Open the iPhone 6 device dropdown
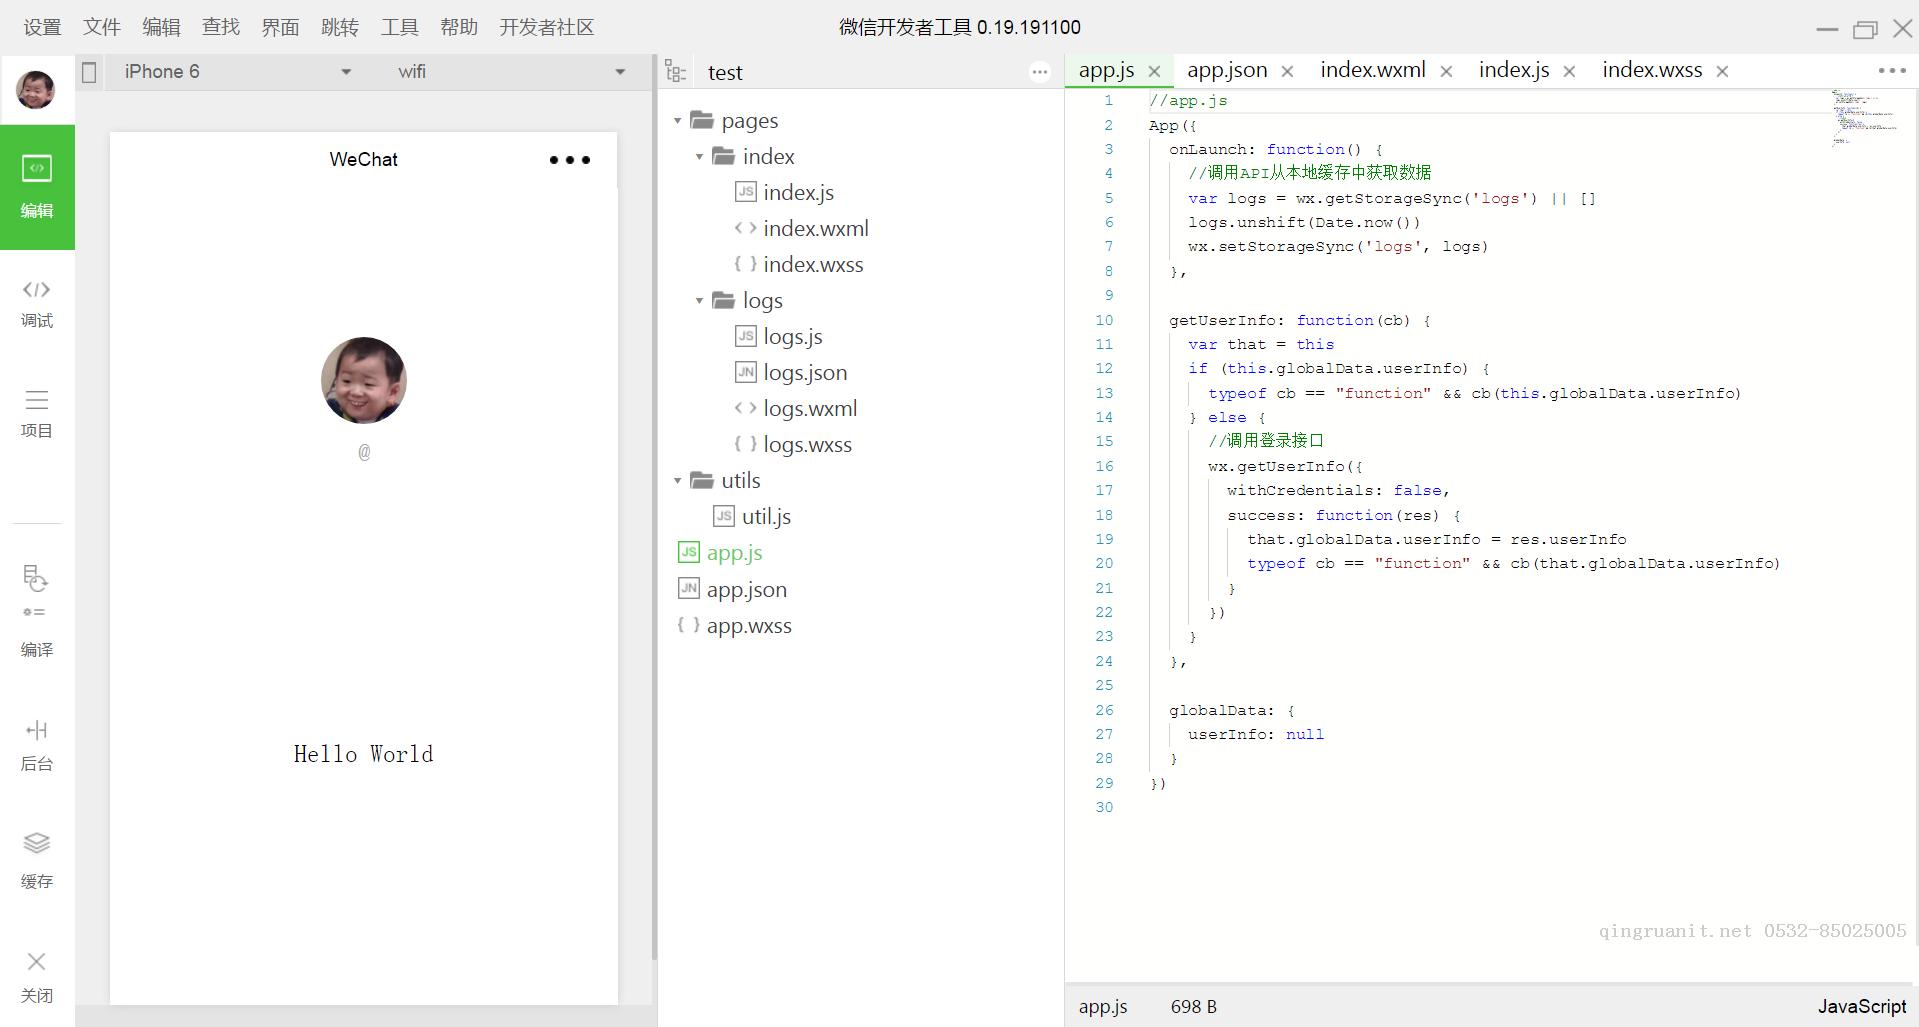The width and height of the screenshot is (1919, 1027). point(236,72)
